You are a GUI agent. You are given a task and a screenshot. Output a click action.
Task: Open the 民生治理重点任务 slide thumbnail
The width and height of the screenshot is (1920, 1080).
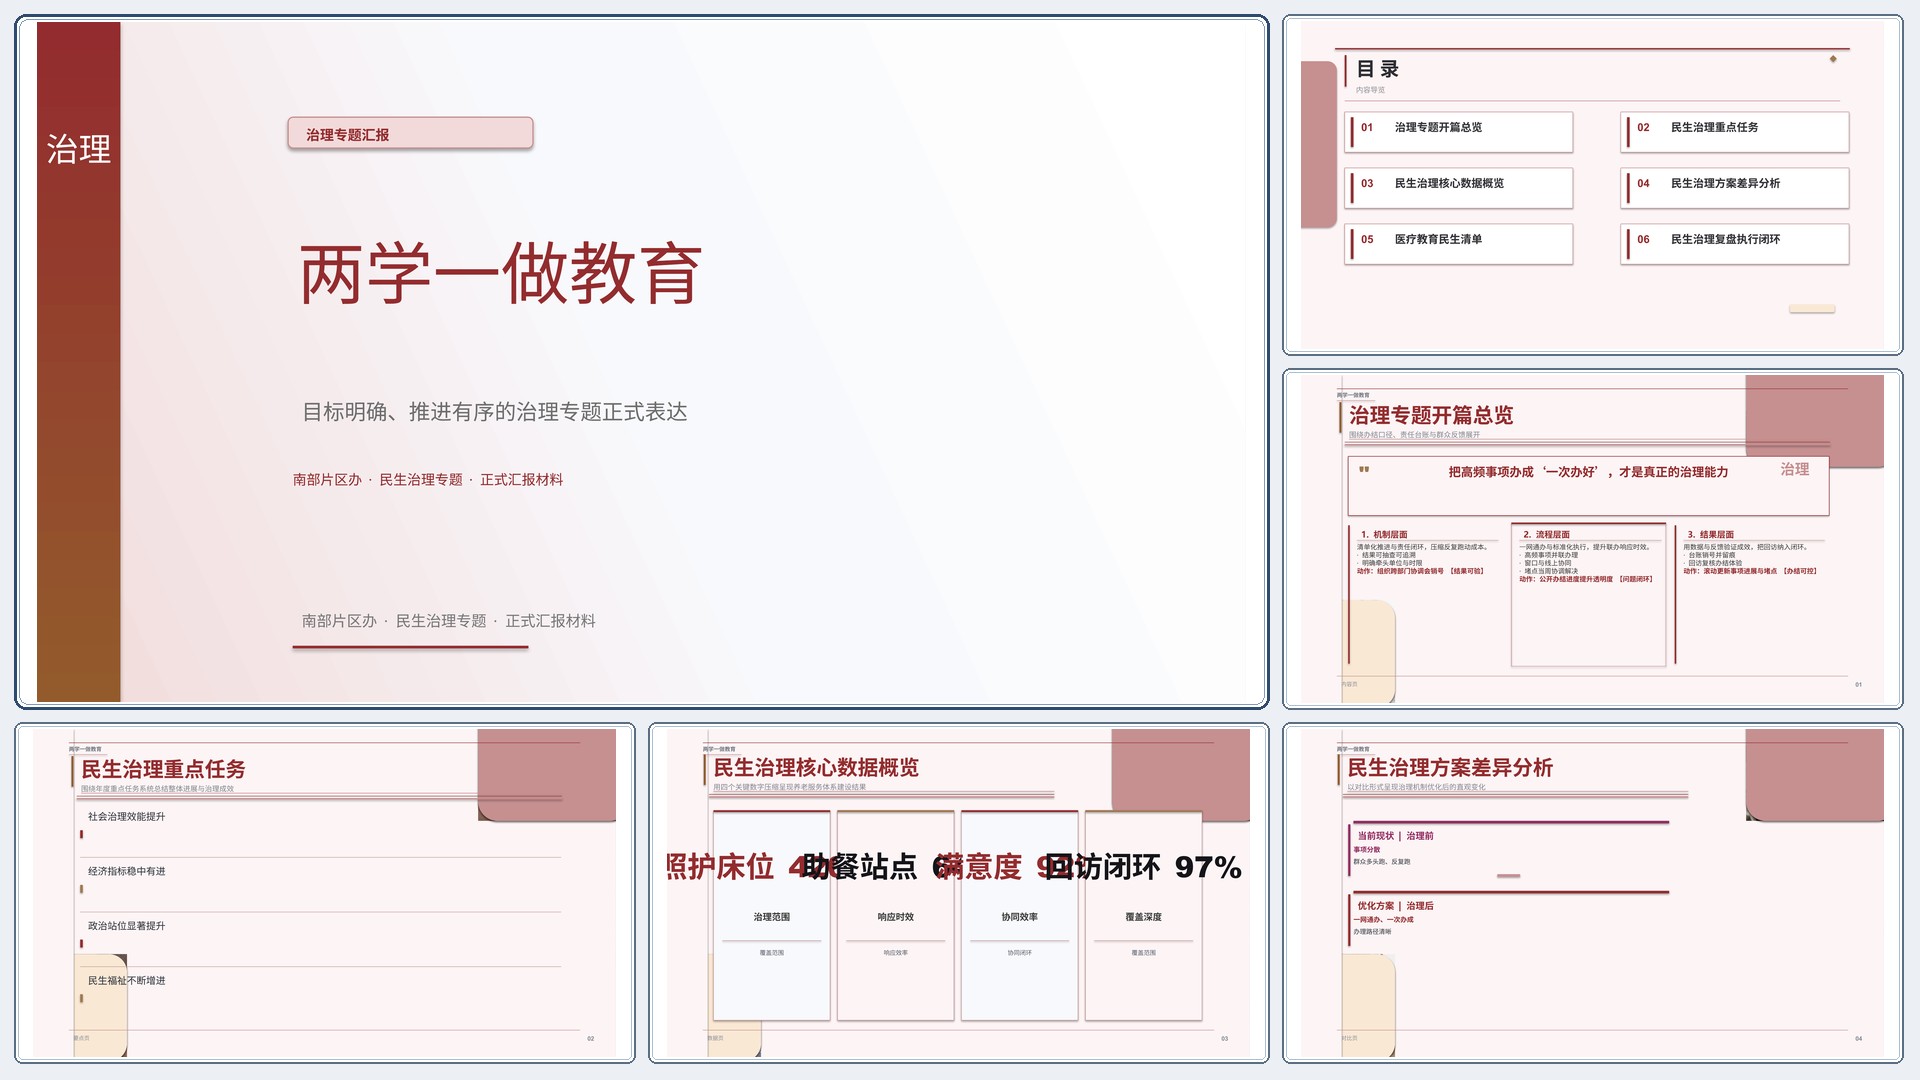(x=325, y=893)
